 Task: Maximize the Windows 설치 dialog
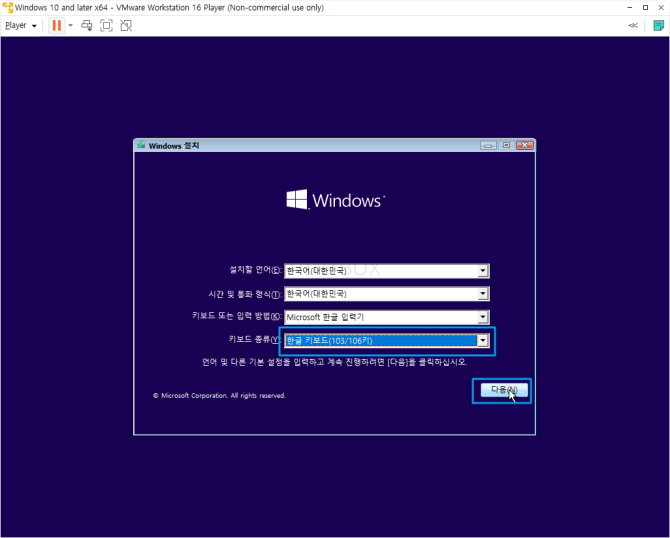click(x=506, y=146)
